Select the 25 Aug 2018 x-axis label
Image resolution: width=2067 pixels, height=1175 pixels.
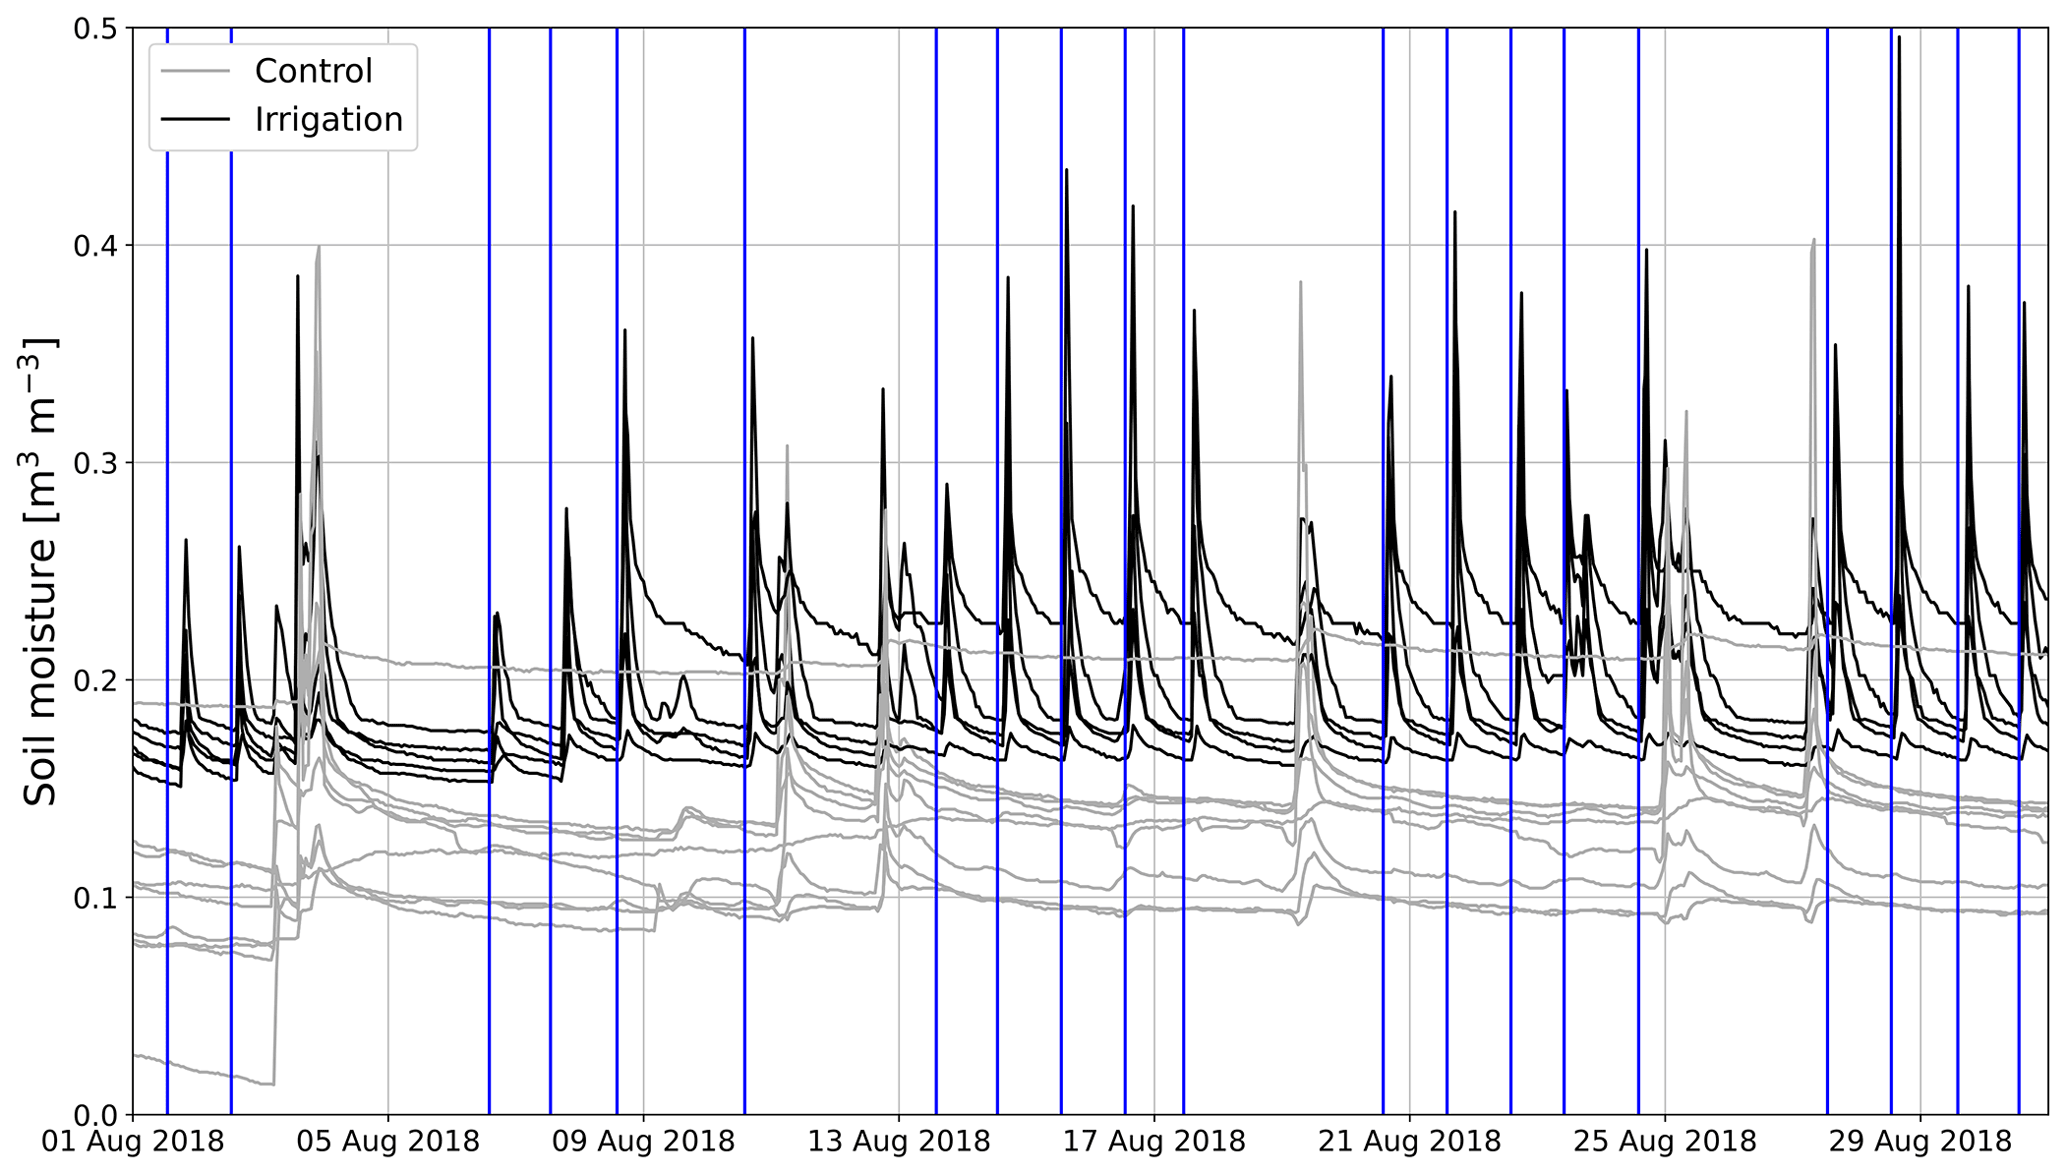(x=1664, y=1142)
